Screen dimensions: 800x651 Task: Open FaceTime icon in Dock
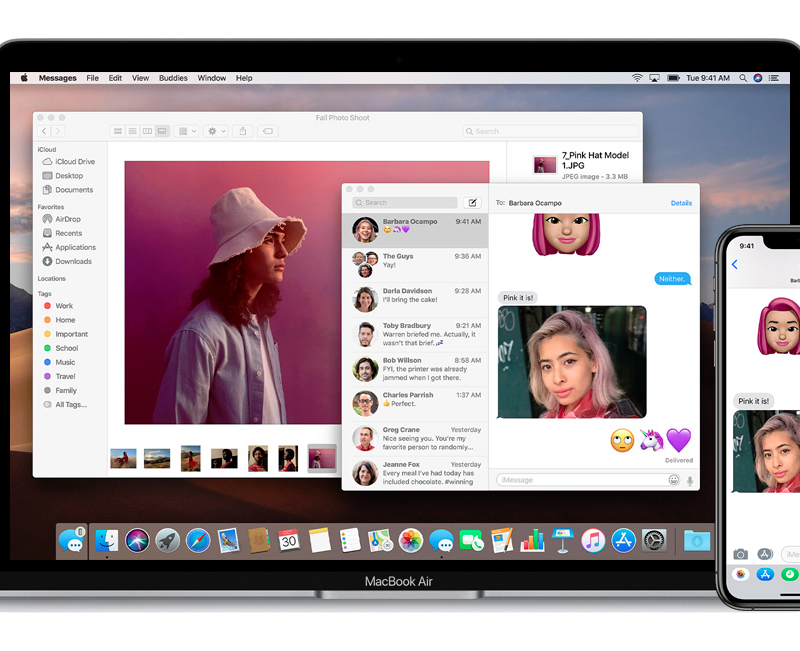[471, 541]
